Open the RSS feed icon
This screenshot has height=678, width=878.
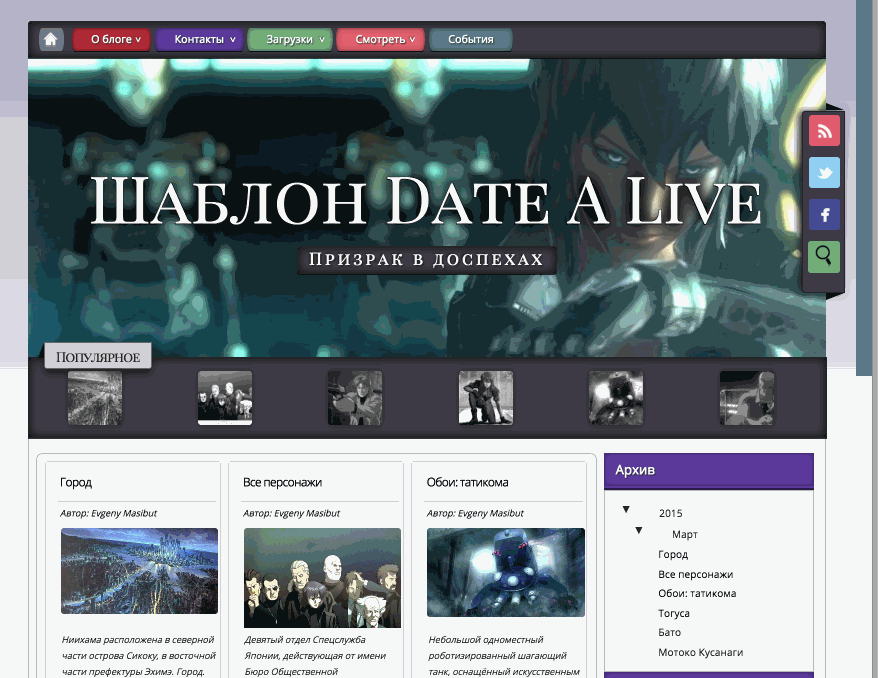click(x=824, y=131)
